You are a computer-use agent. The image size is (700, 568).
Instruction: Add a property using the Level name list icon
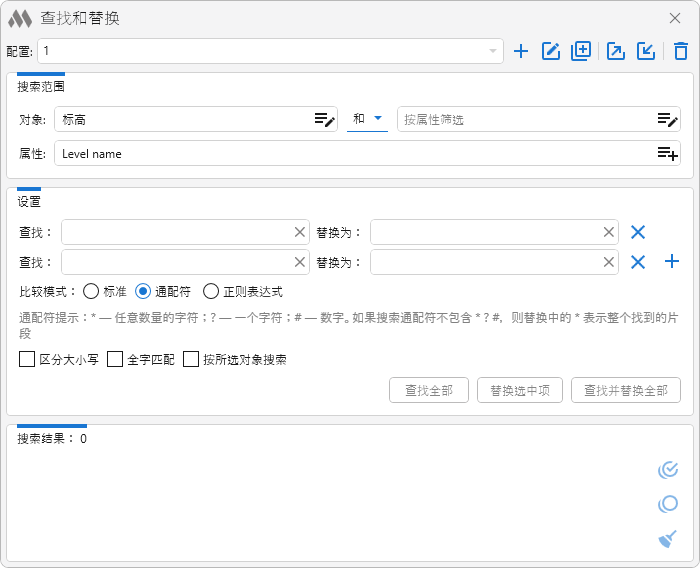(x=667, y=154)
